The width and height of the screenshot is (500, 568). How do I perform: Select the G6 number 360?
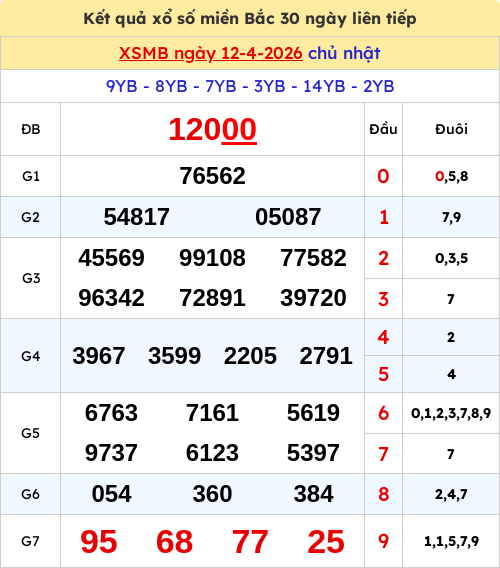tap(212, 494)
